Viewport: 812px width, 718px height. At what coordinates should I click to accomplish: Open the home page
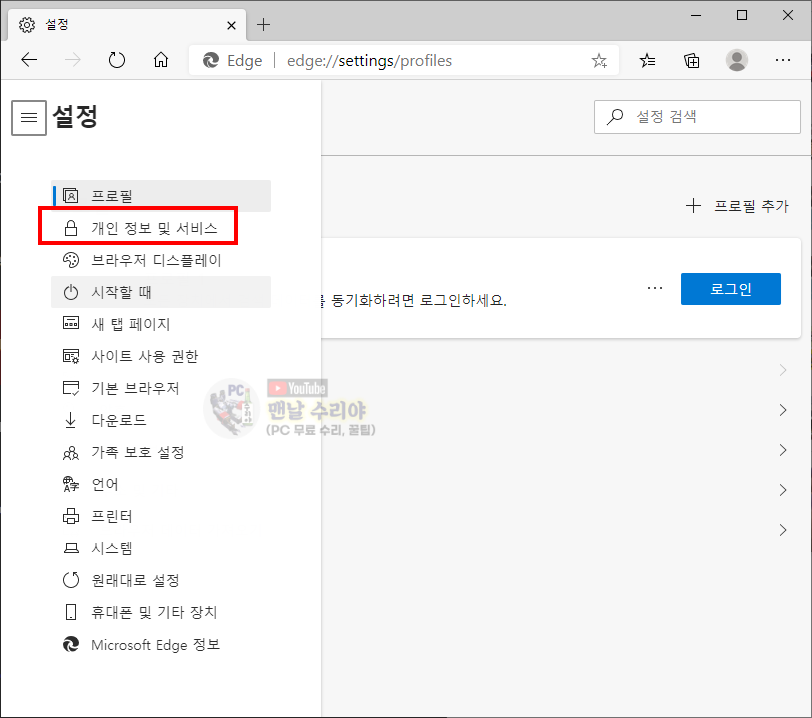[x=161, y=60]
